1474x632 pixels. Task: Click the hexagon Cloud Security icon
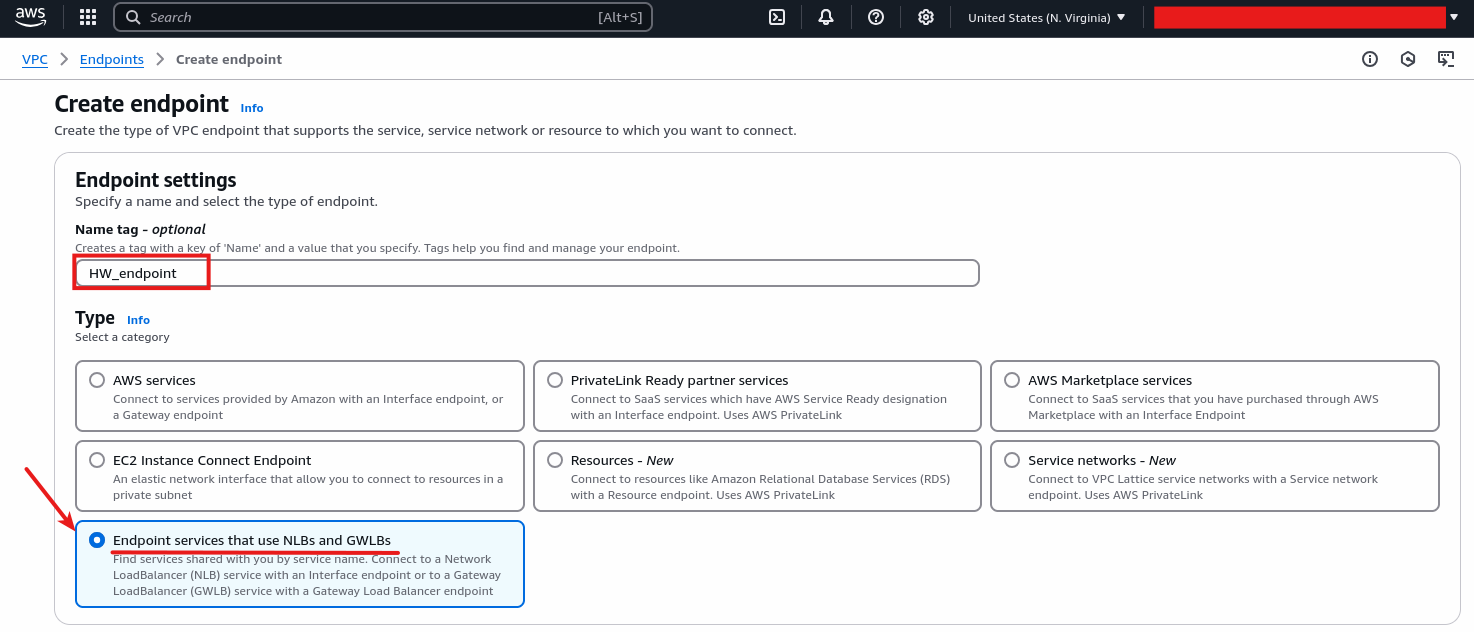click(1408, 59)
